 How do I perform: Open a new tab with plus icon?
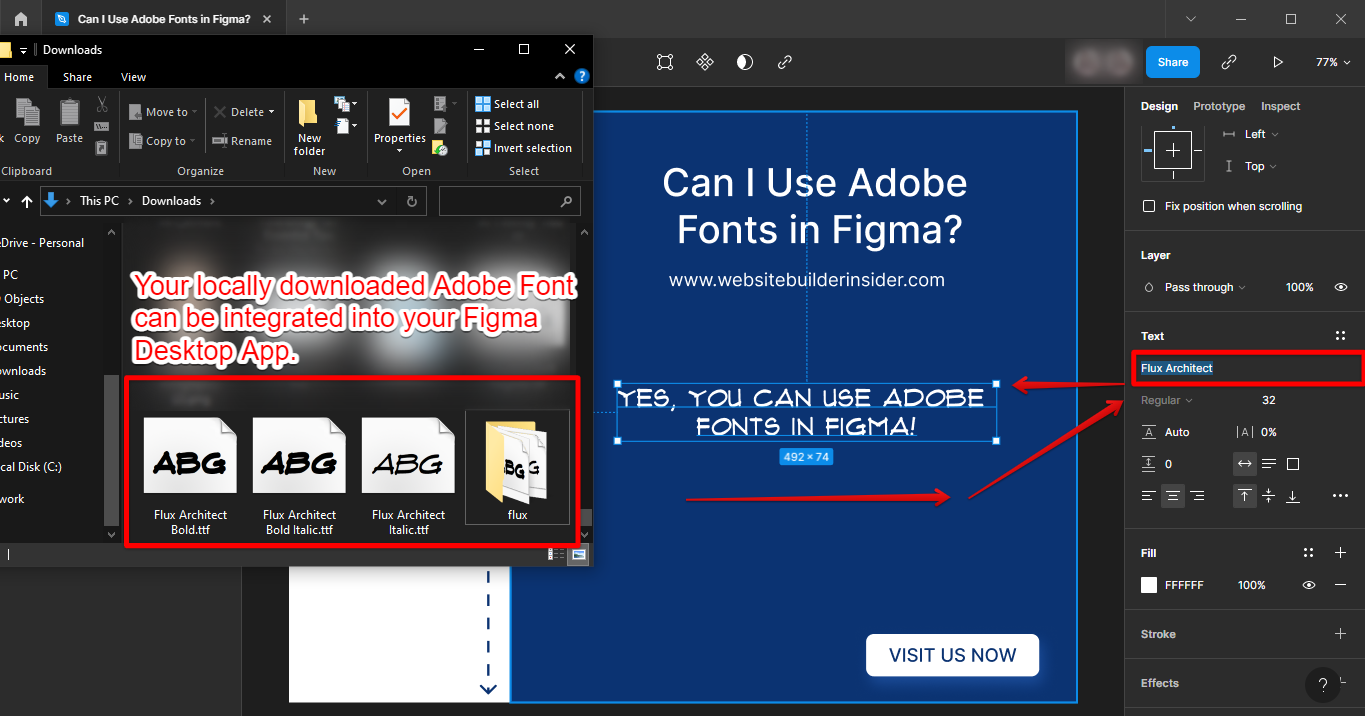304,19
